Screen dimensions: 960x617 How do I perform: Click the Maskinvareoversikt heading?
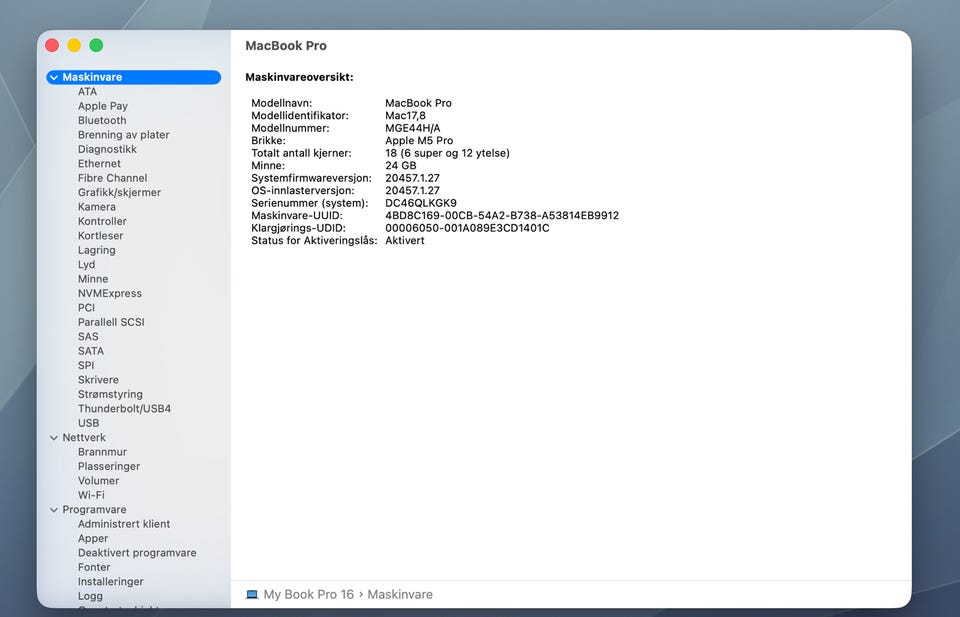pos(299,77)
